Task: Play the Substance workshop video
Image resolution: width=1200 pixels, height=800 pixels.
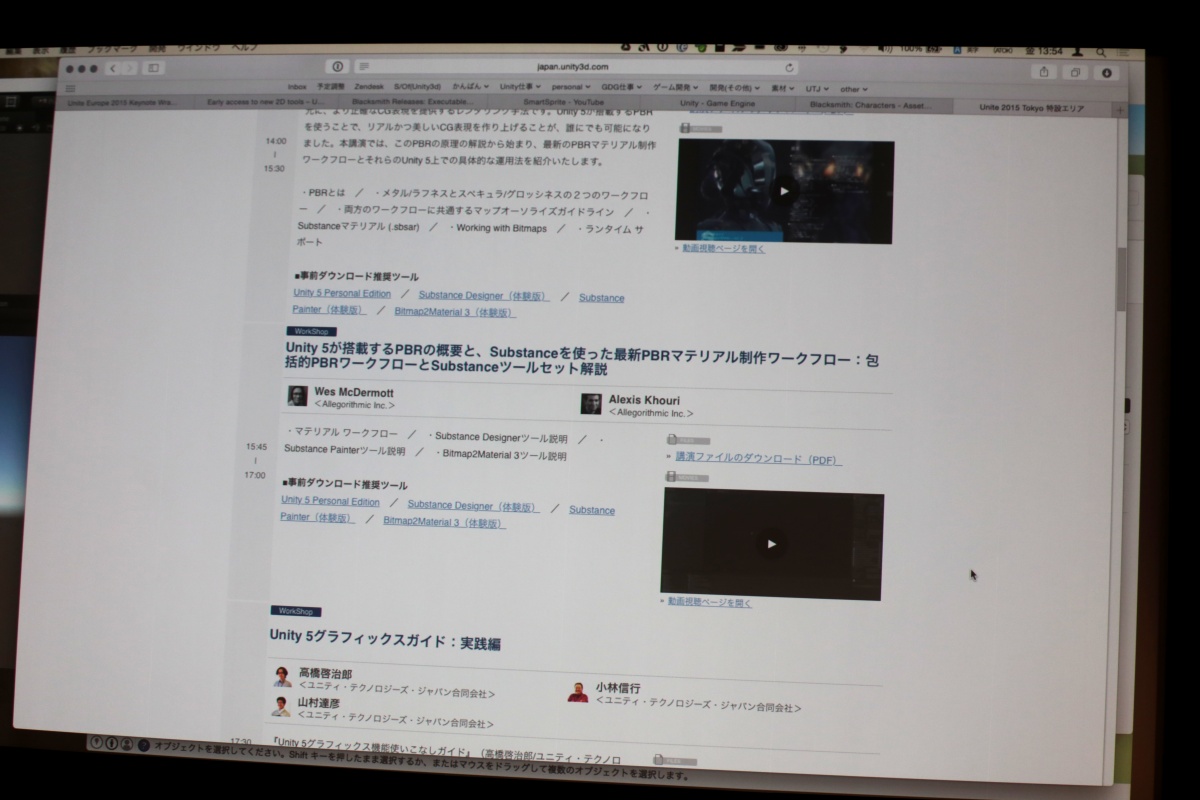Action: (x=771, y=544)
